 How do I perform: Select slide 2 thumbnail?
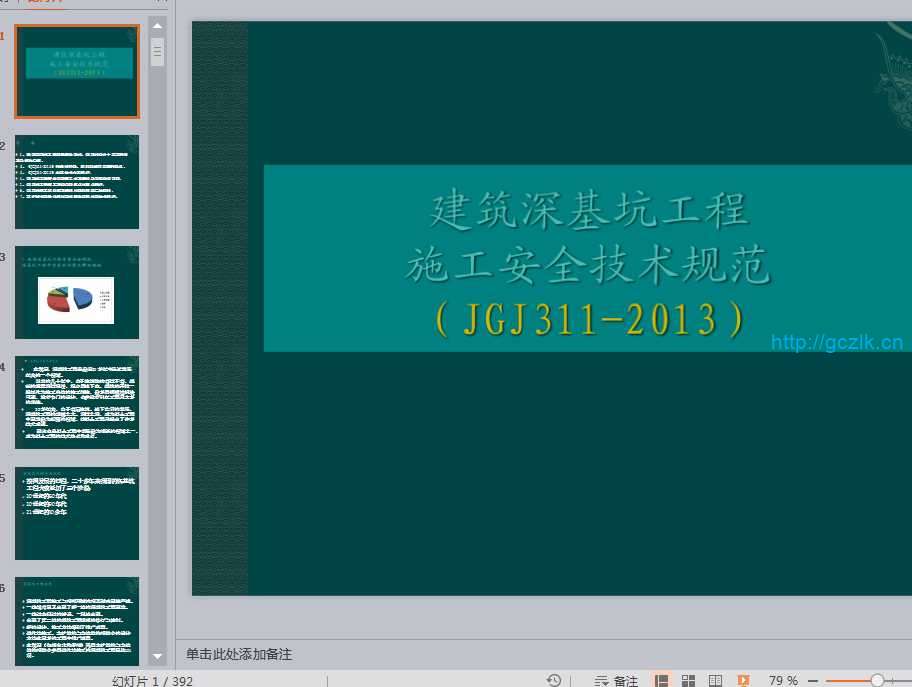[x=77, y=182]
